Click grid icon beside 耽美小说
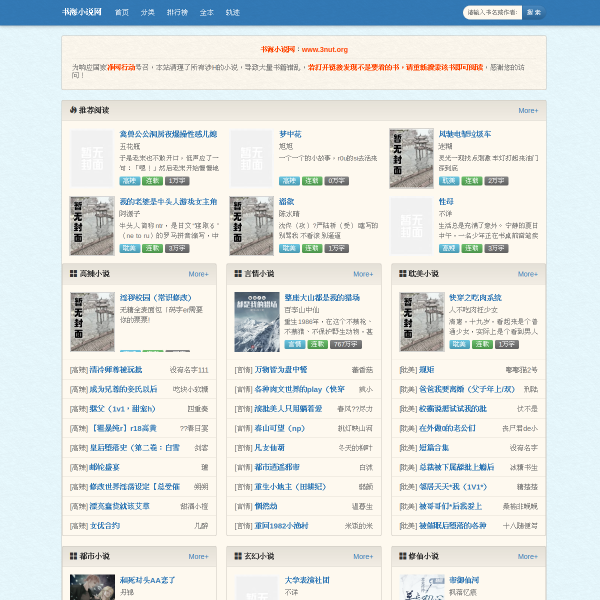Viewport: 600px width, 600px height. point(403,274)
